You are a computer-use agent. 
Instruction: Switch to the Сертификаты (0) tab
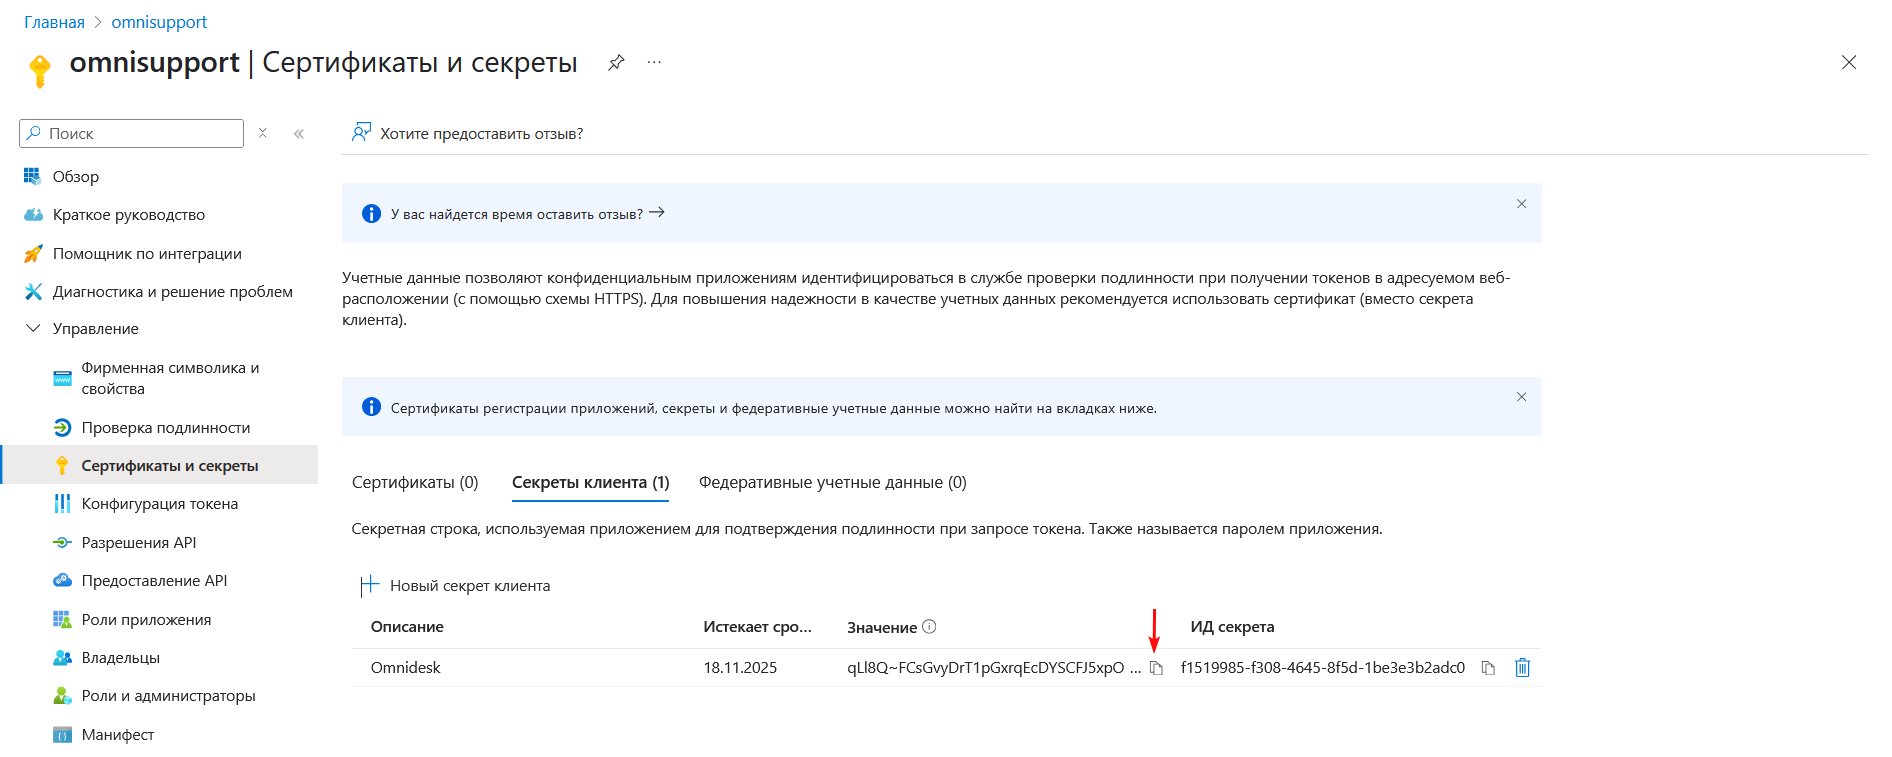[415, 483]
